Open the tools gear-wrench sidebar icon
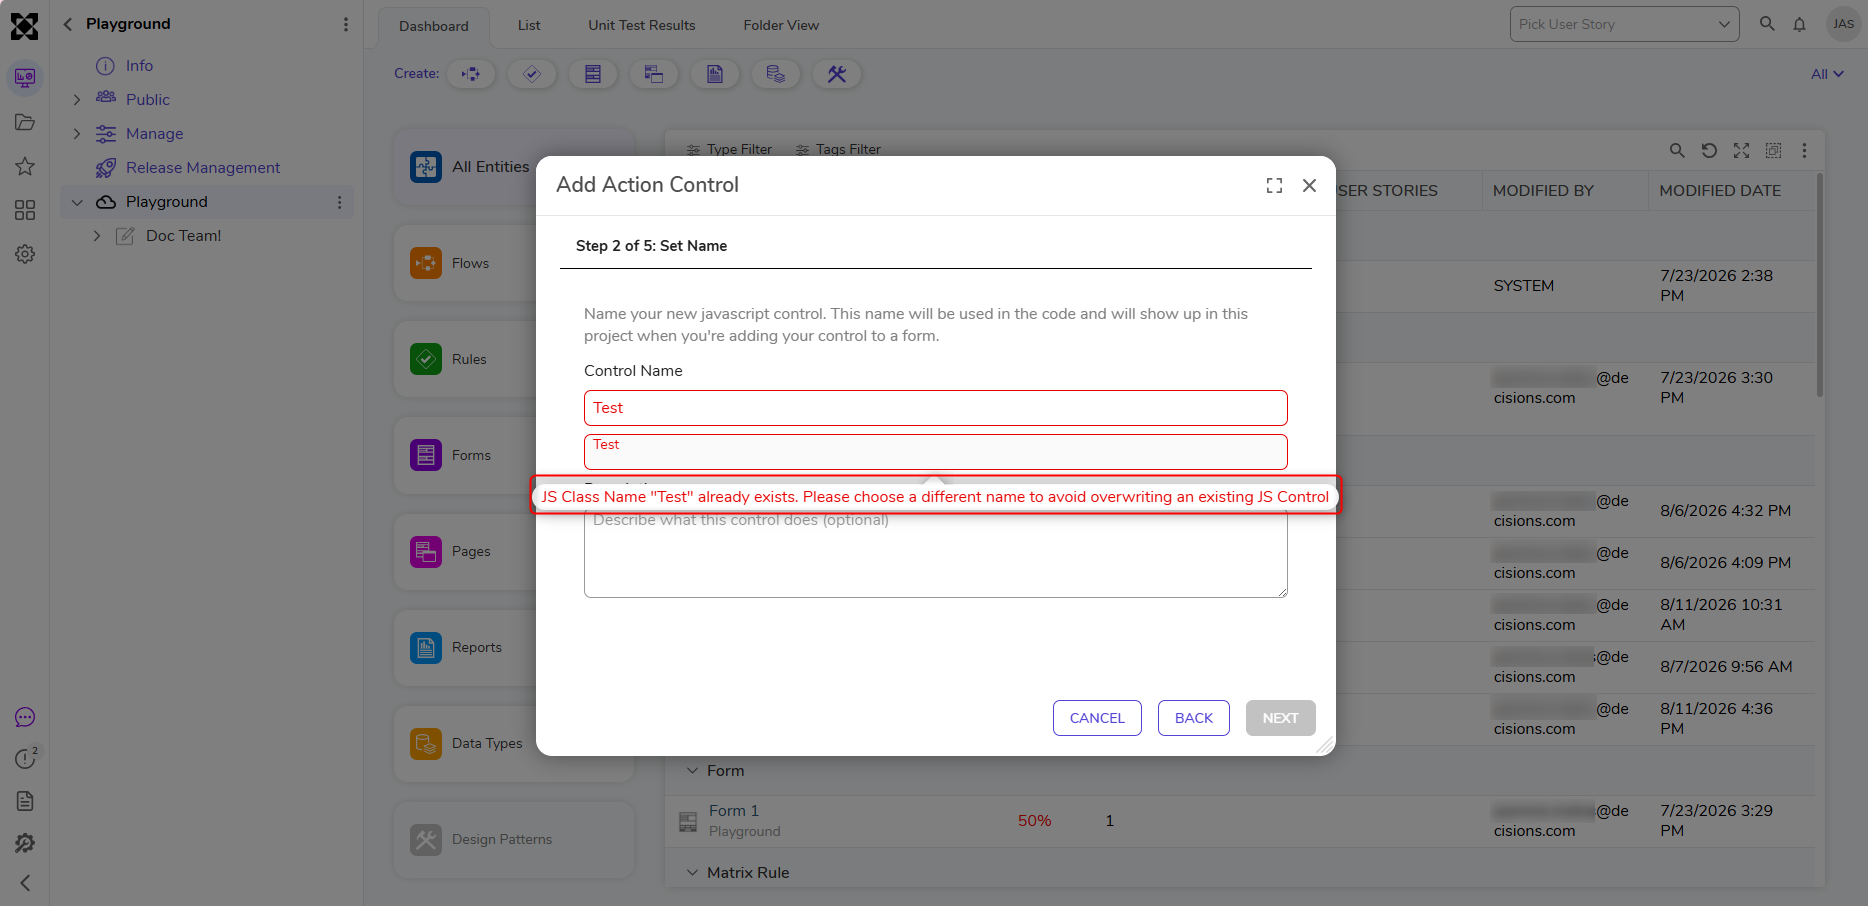Screen dimensions: 1868x906 [25, 843]
